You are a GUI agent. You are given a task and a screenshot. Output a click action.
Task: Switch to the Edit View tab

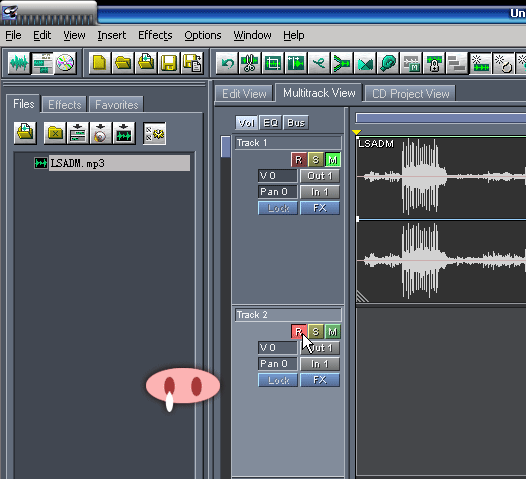(244, 94)
